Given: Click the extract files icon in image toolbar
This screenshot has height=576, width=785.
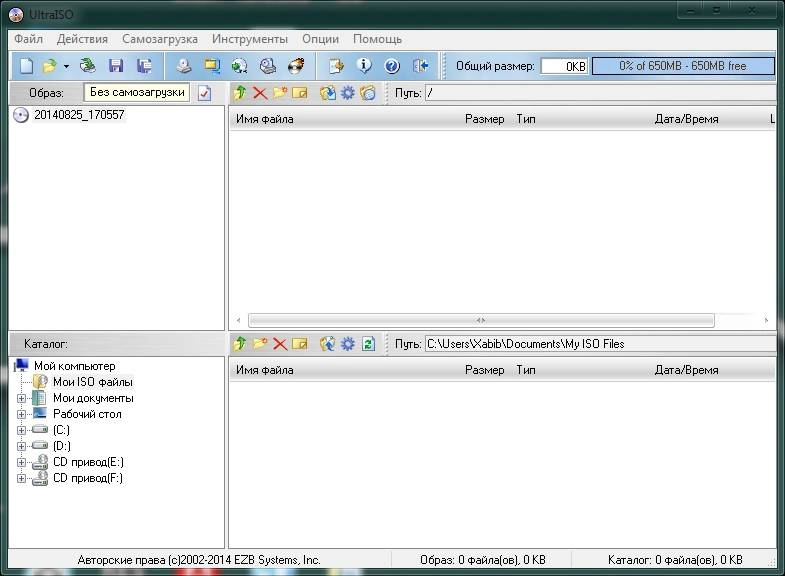Looking at the screenshot, I should tap(327, 93).
